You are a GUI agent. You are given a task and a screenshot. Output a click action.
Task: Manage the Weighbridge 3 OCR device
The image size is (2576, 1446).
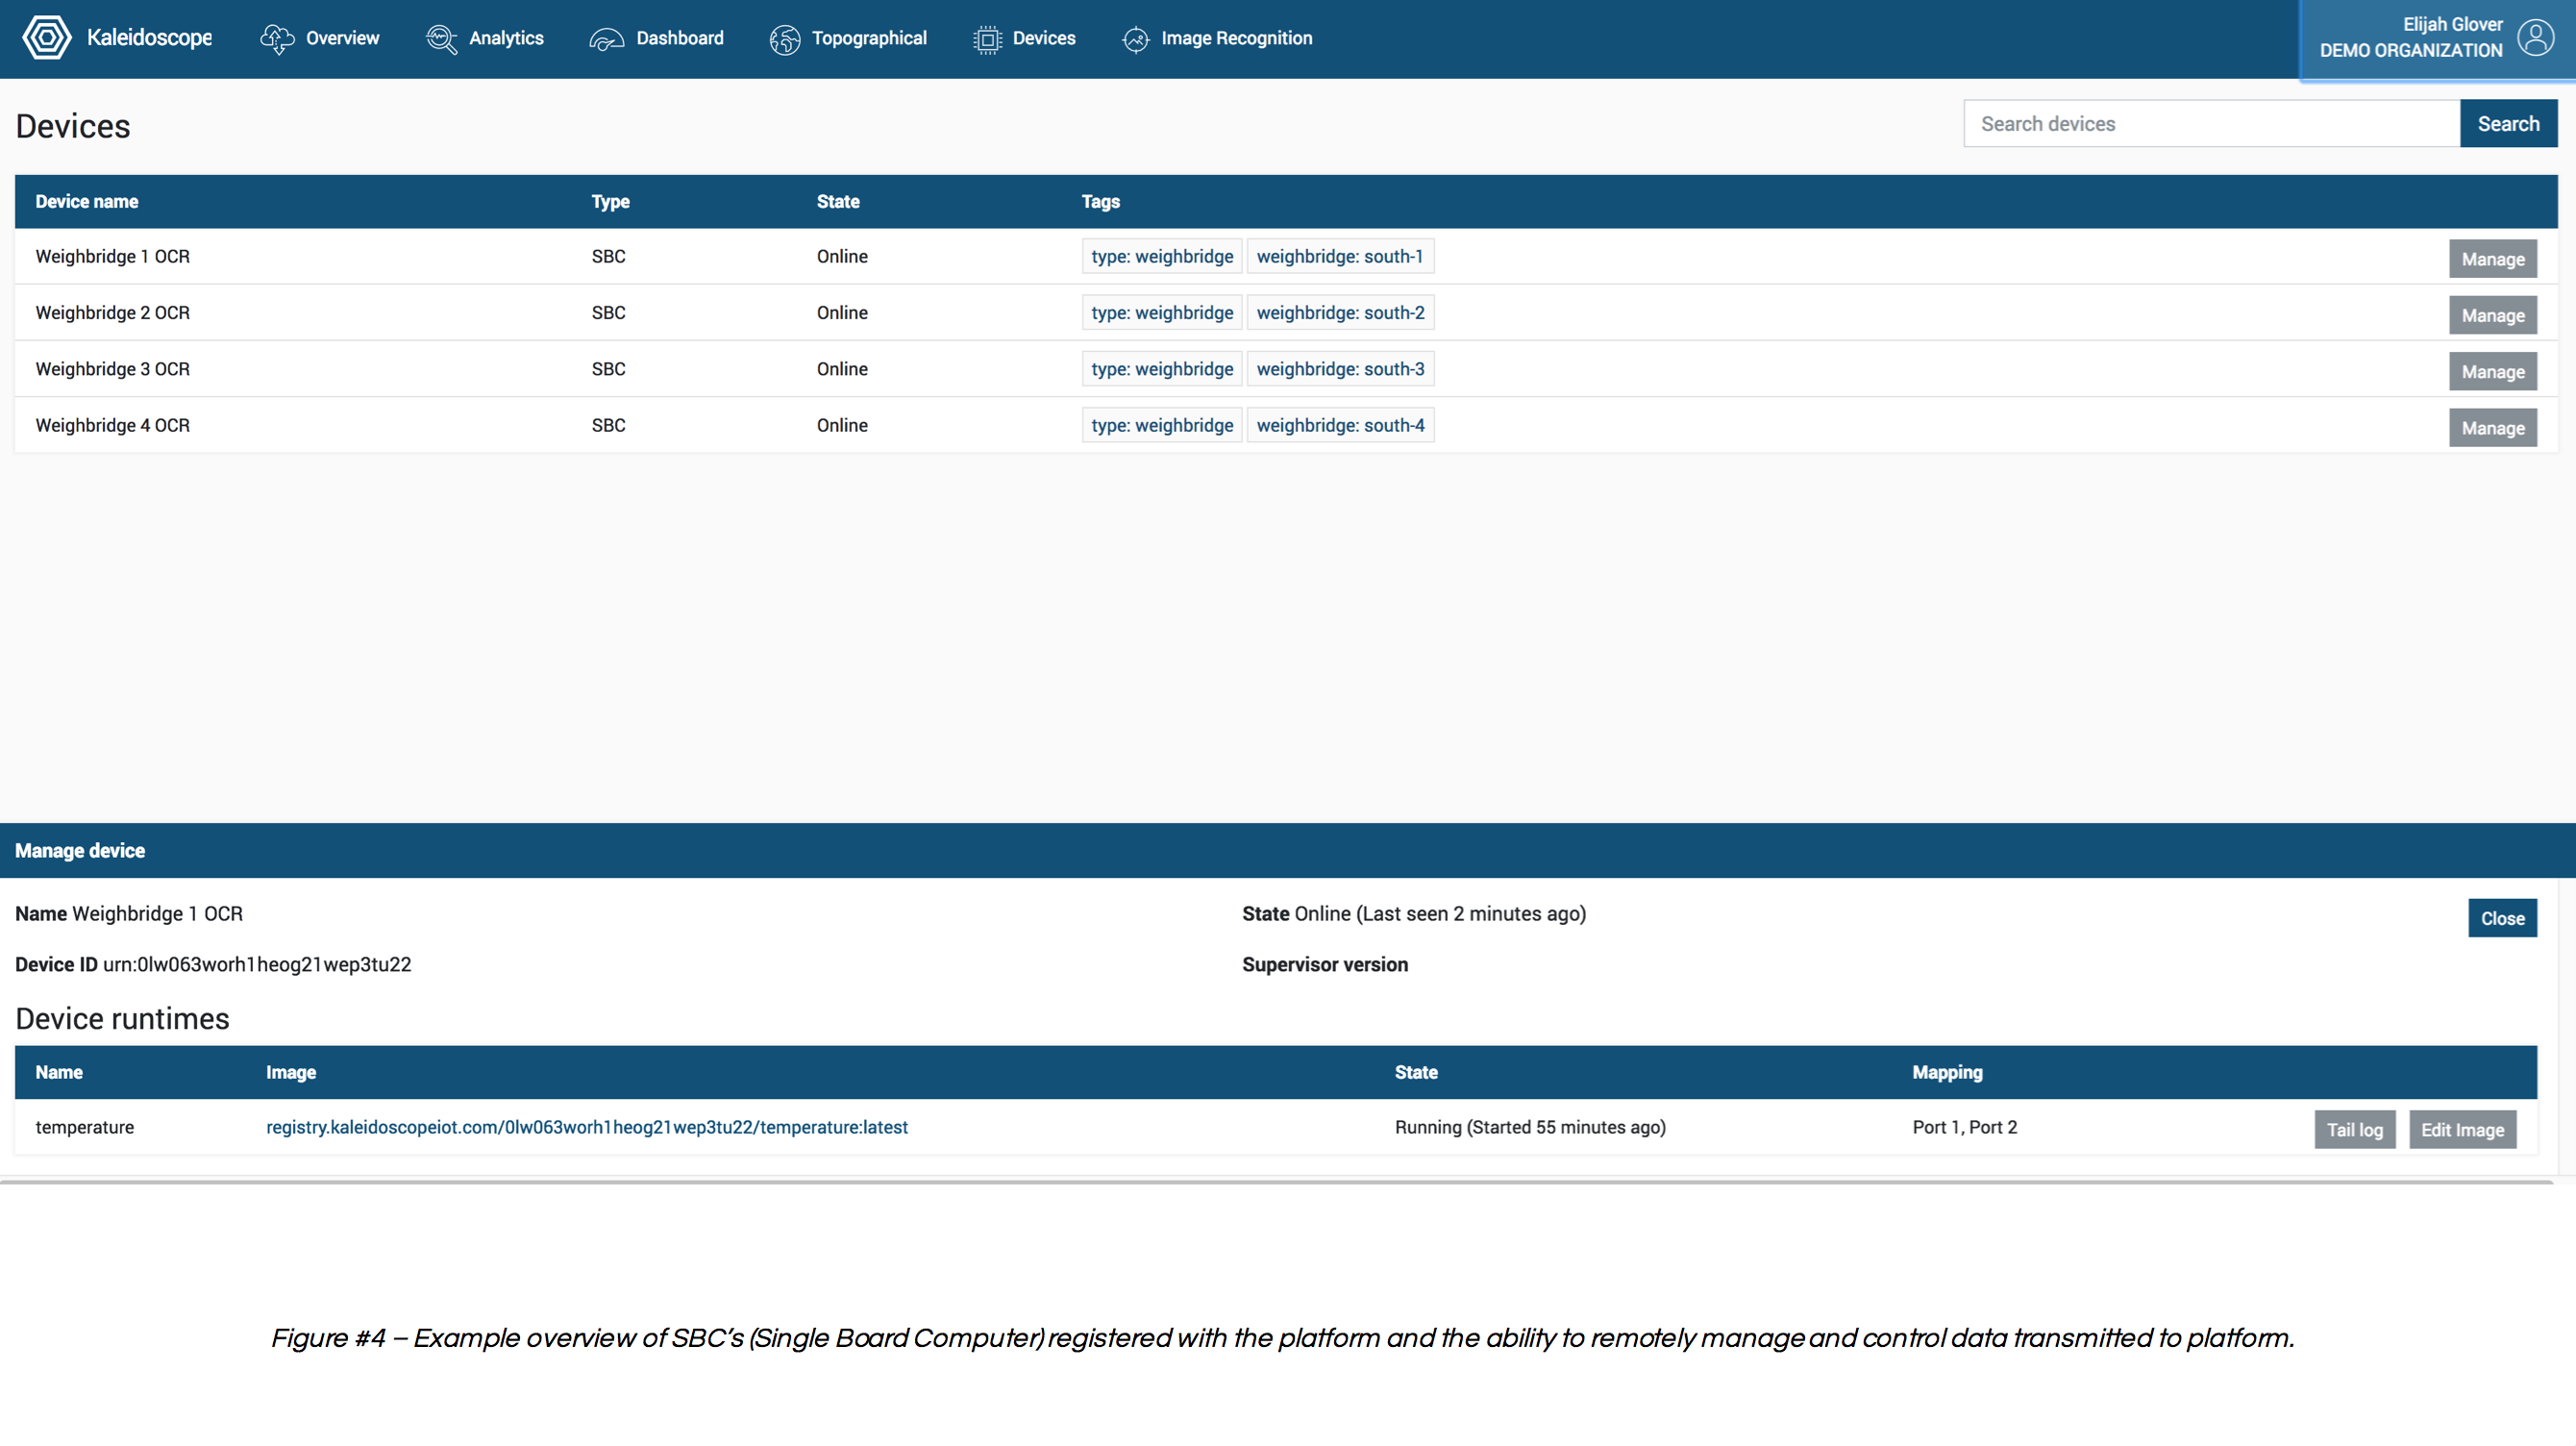2493,372
